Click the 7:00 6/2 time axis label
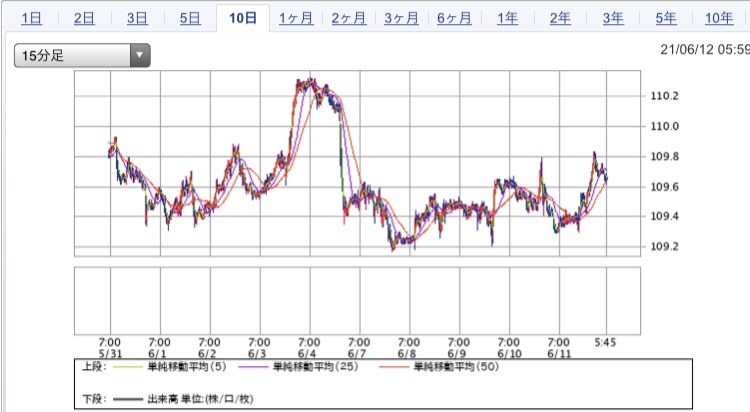Screen dimensions: 750x412 (210, 348)
